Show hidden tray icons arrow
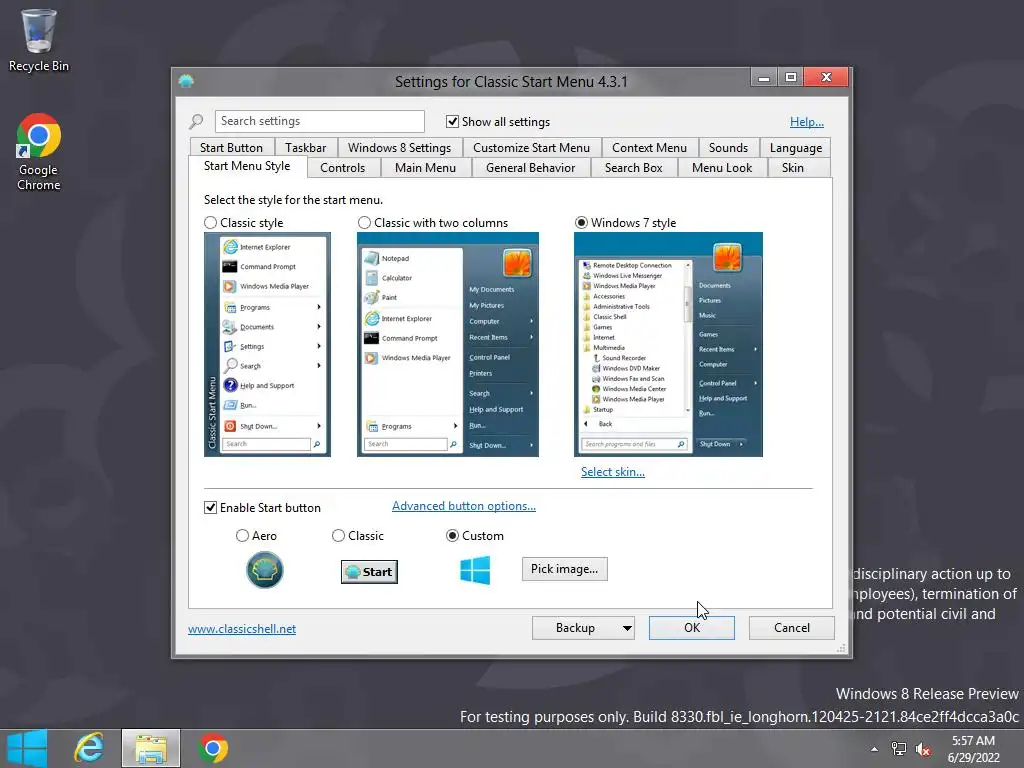The width and height of the screenshot is (1024, 768). click(874, 749)
